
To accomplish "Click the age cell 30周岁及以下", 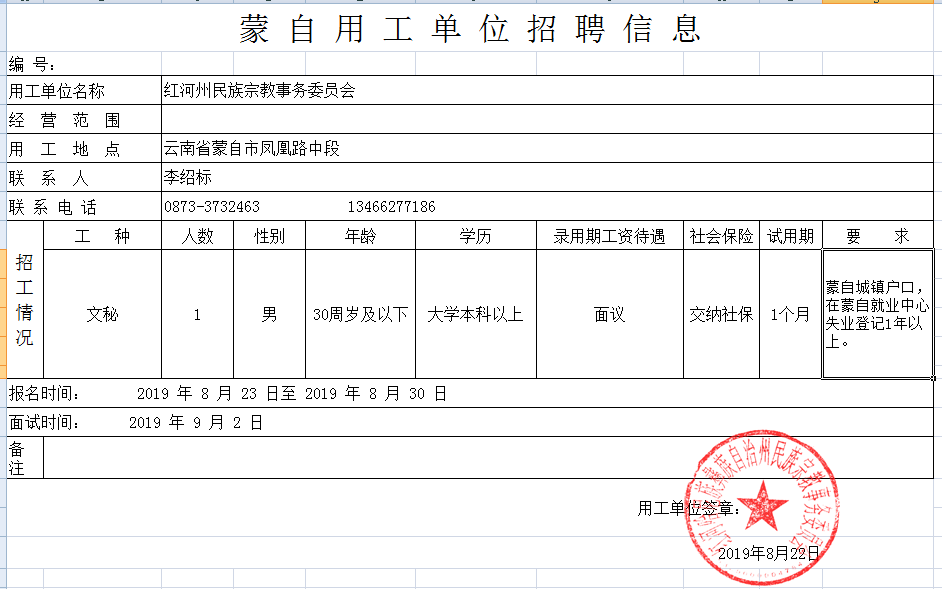I will pos(360,314).
